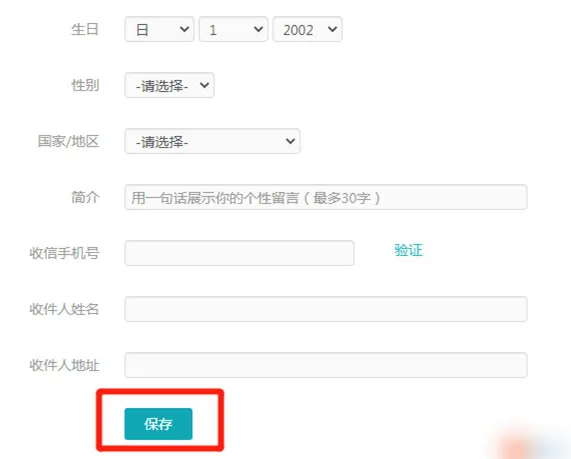Click the 性别 gender label
The image size is (571, 459).
coord(85,85)
